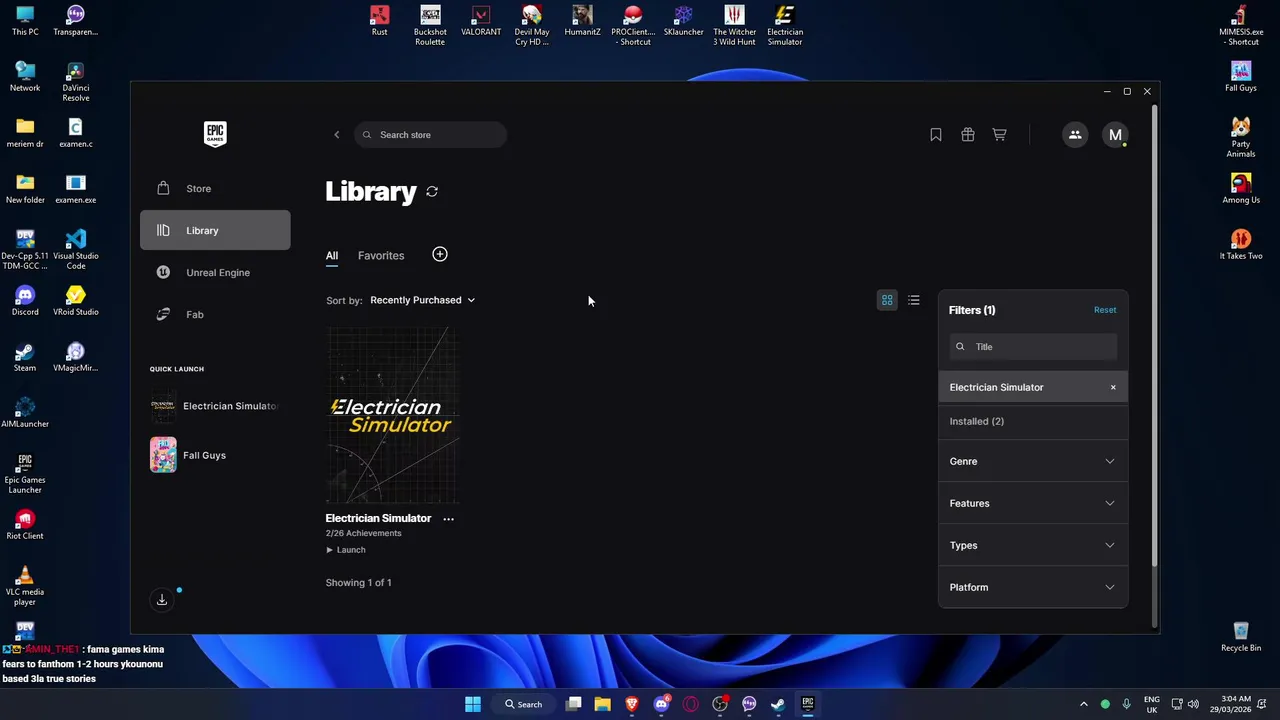Open the Windows Start menu

(x=473, y=704)
